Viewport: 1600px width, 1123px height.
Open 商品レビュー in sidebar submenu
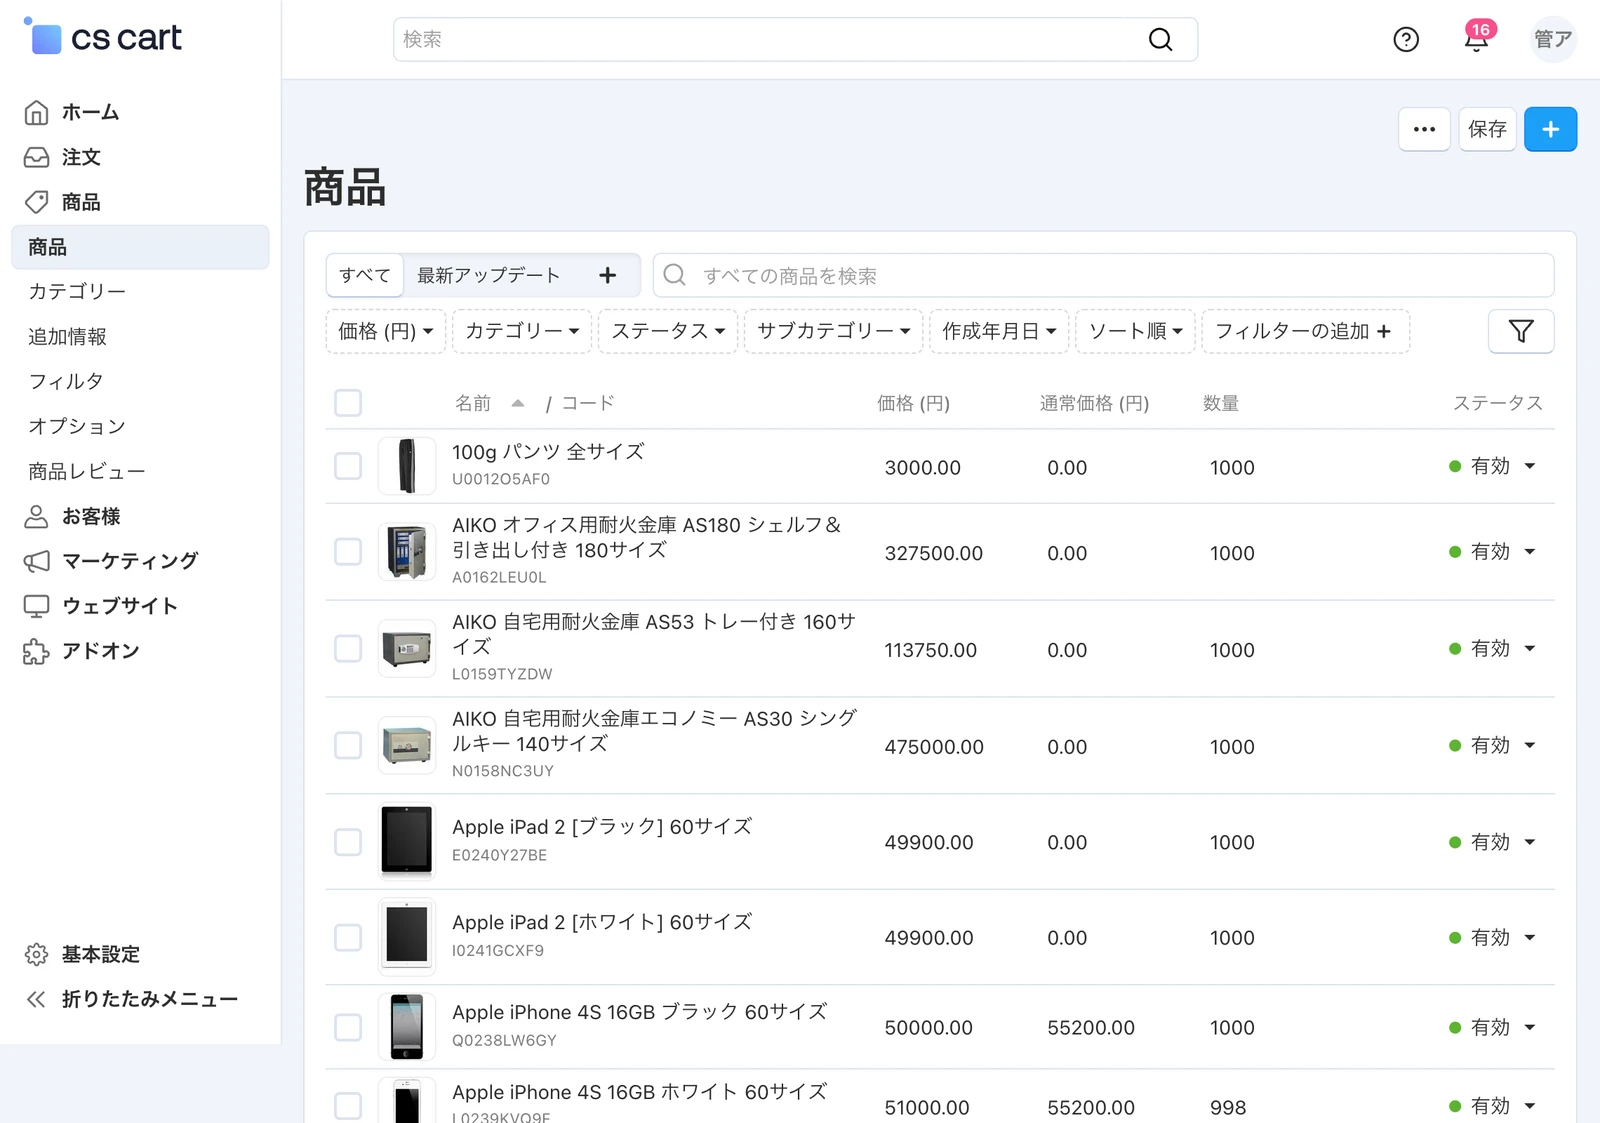pos(87,471)
